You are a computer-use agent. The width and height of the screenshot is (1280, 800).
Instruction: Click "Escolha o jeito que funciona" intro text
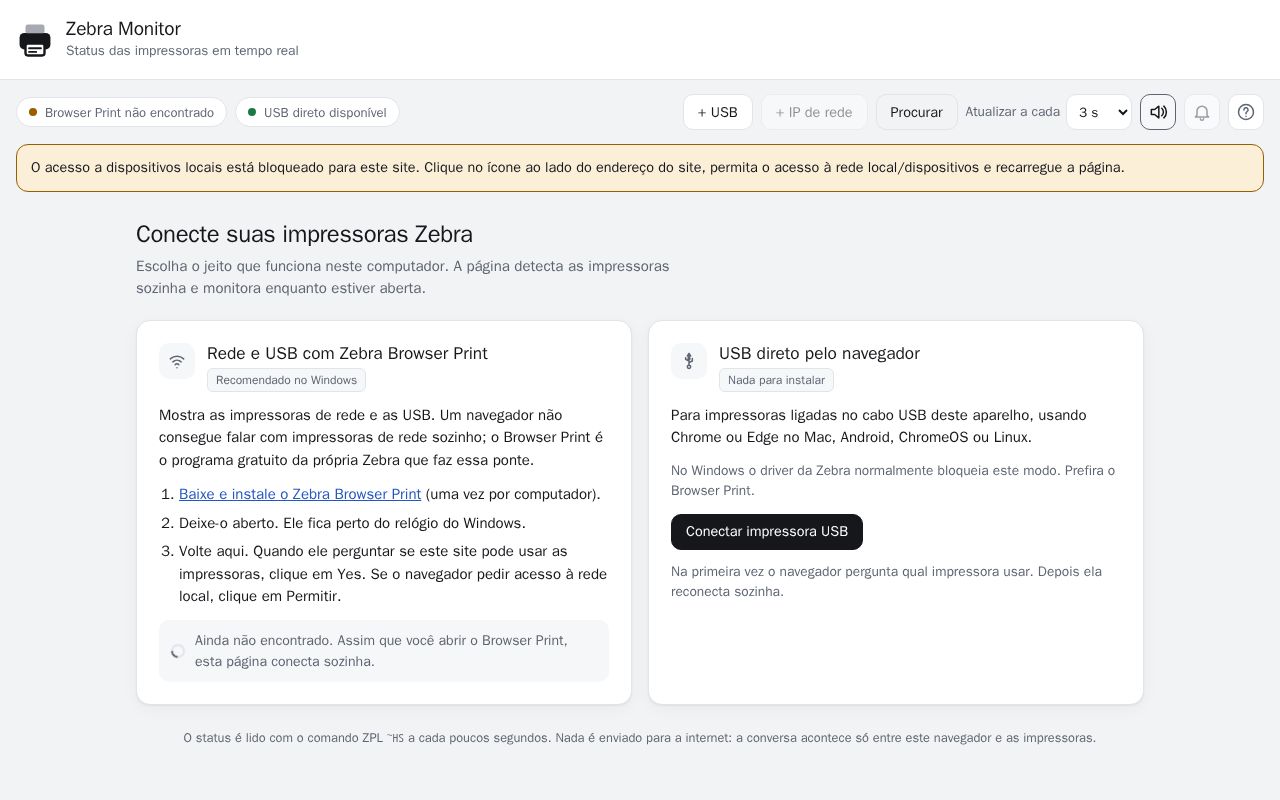coord(403,277)
